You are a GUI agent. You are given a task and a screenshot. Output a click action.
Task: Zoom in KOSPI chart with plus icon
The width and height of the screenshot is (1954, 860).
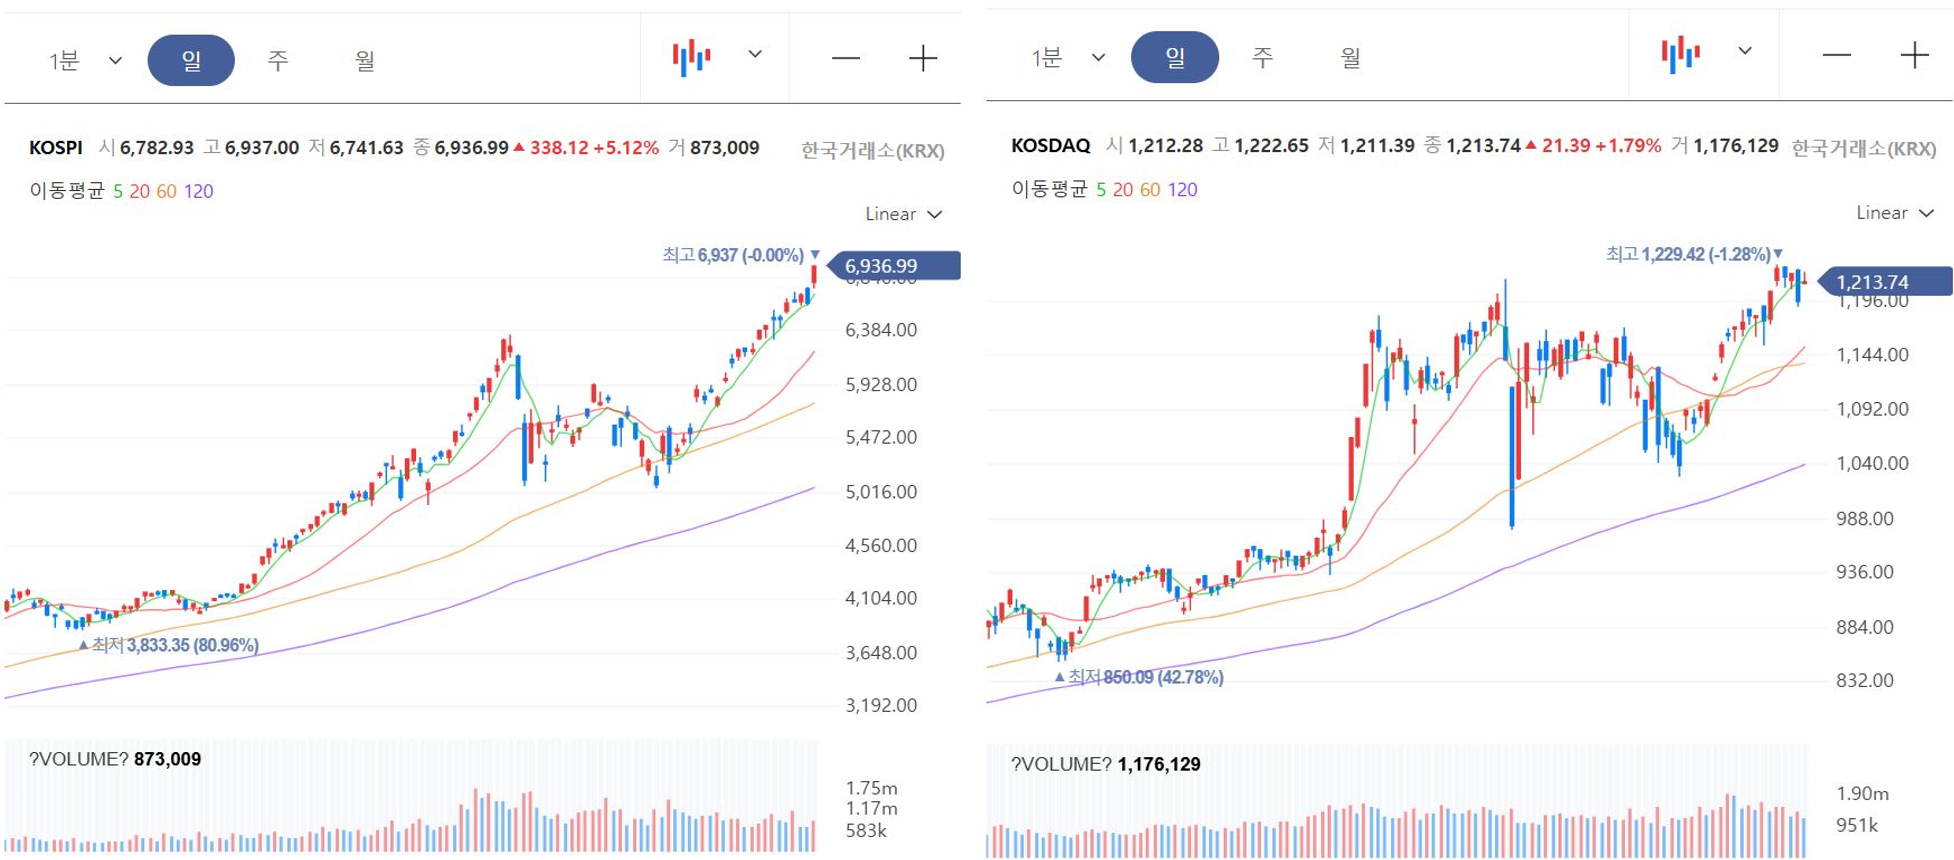(x=923, y=59)
